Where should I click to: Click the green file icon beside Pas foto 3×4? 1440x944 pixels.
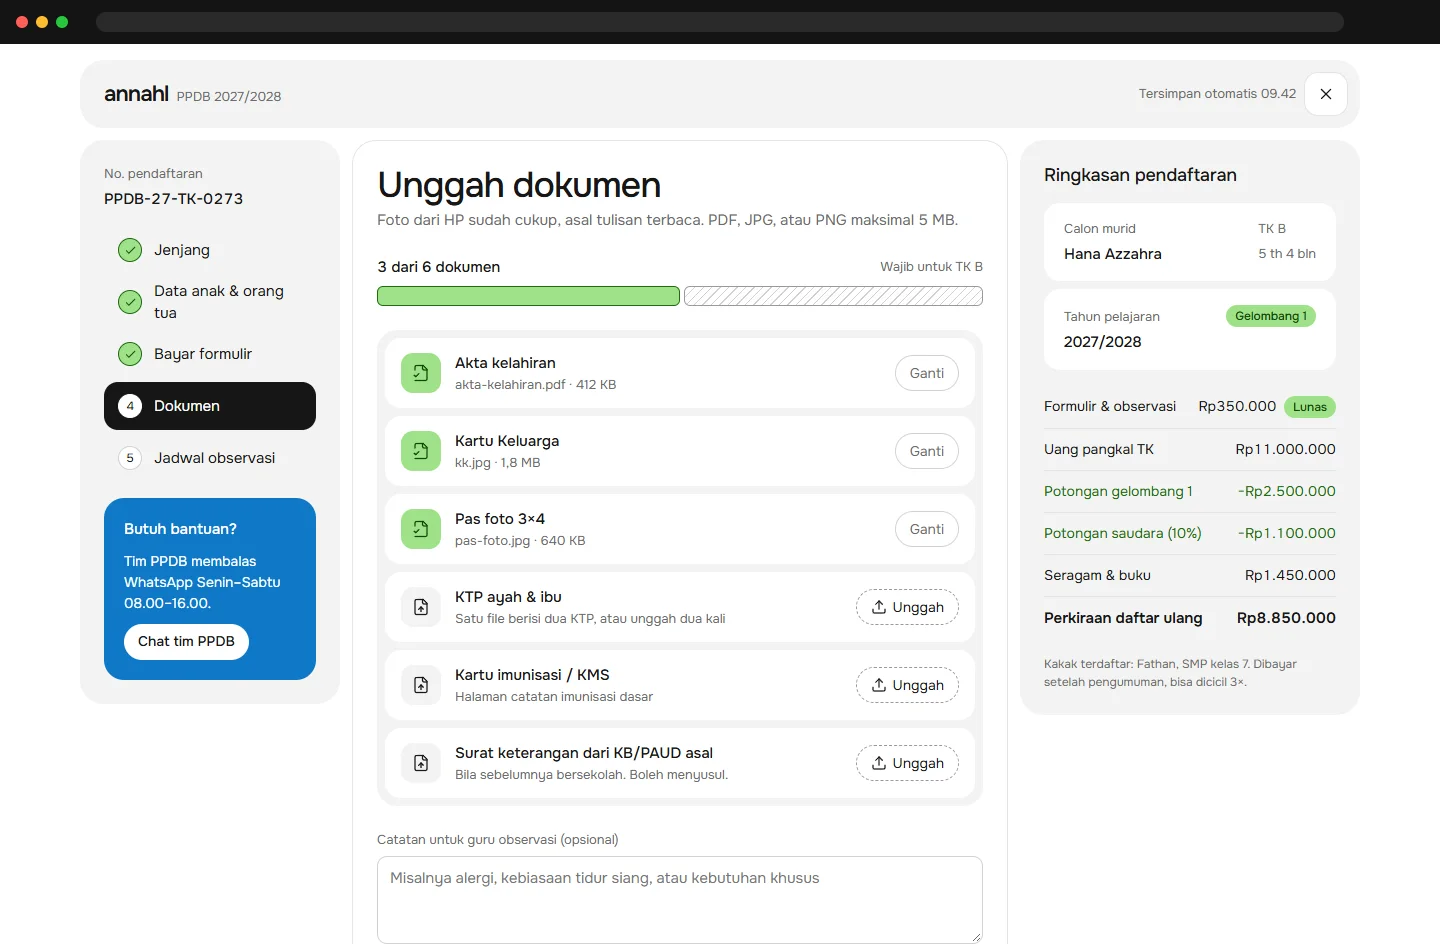point(421,529)
